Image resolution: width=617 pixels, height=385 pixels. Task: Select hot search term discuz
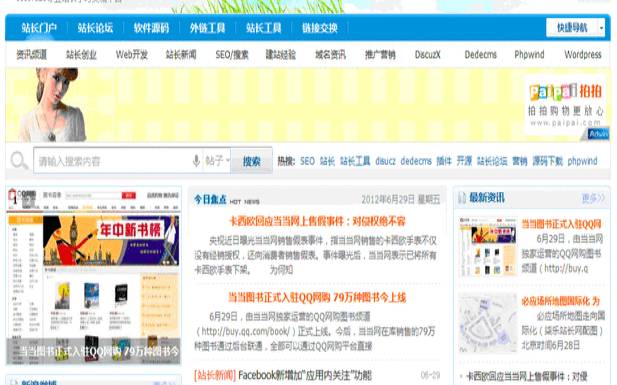(x=385, y=161)
